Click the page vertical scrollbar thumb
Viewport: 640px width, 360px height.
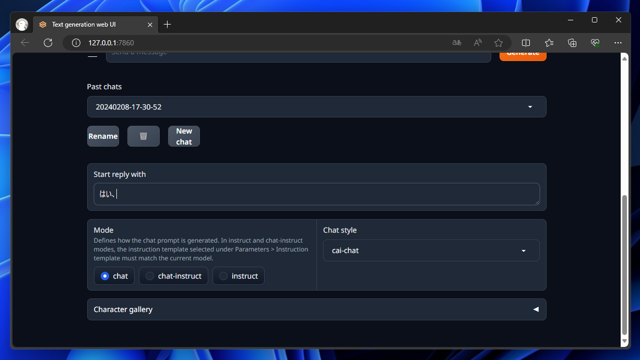pos(624,264)
